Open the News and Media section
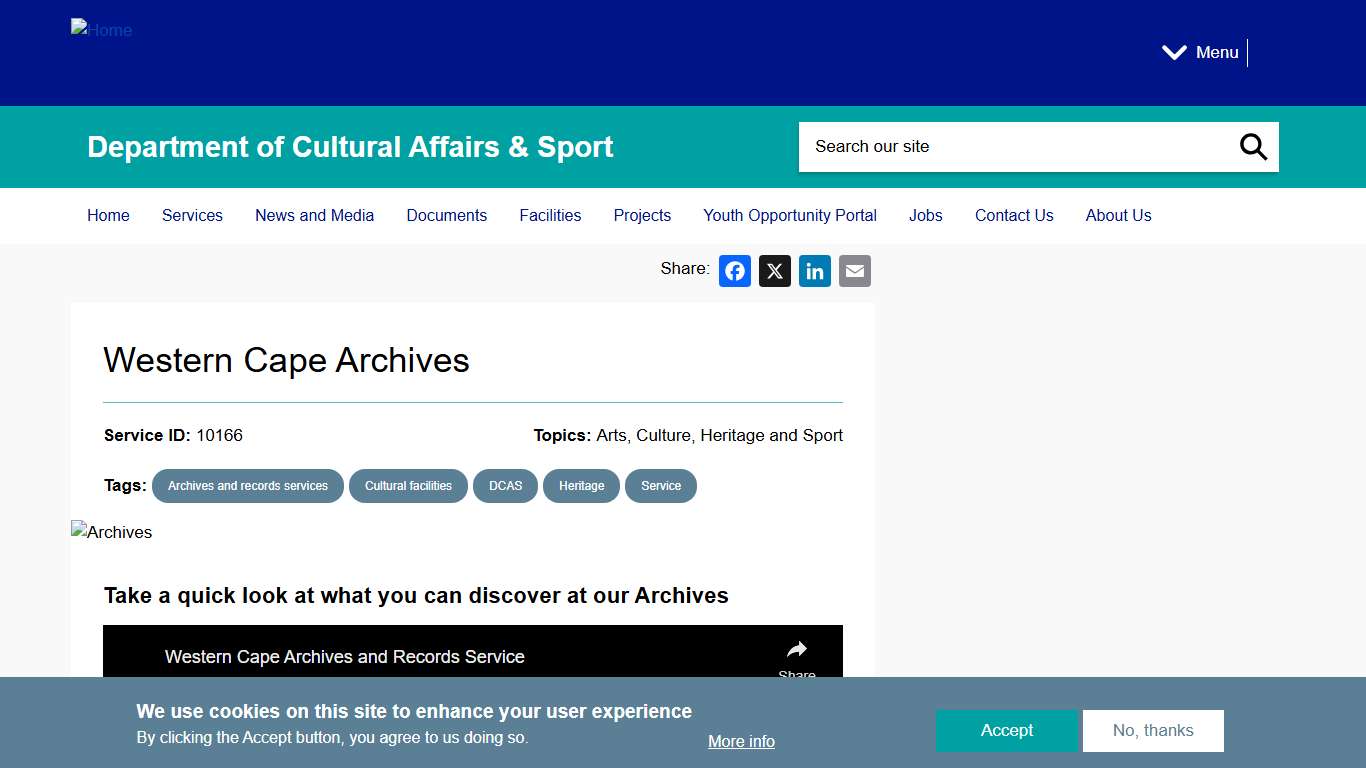1366x768 pixels. (314, 215)
